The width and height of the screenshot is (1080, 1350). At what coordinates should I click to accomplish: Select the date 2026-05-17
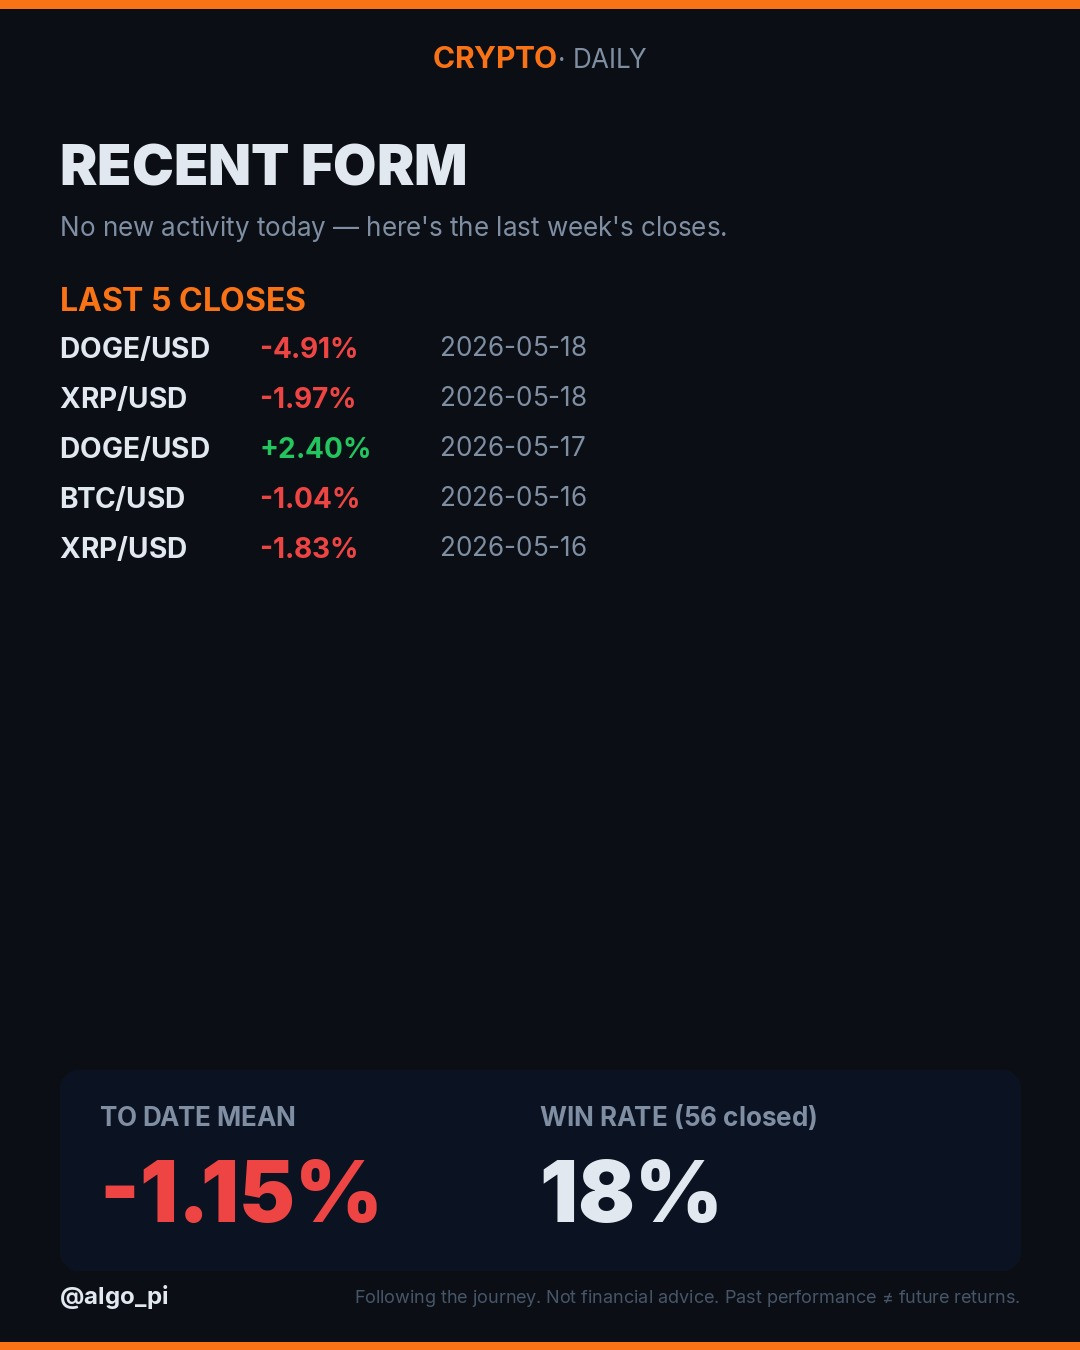pyautogui.click(x=513, y=447)
